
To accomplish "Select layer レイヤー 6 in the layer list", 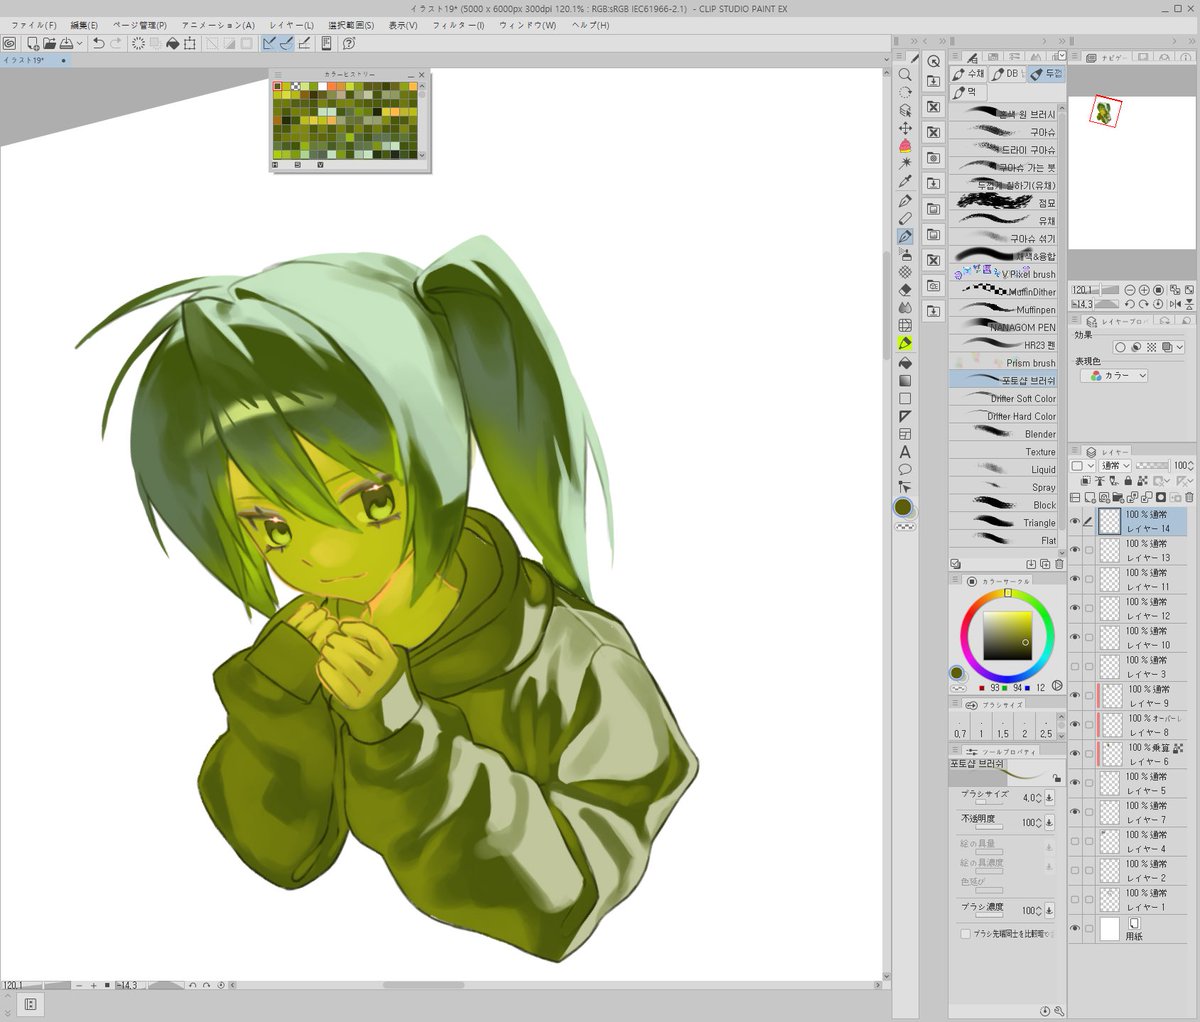I will click(x=1142, y=754).
